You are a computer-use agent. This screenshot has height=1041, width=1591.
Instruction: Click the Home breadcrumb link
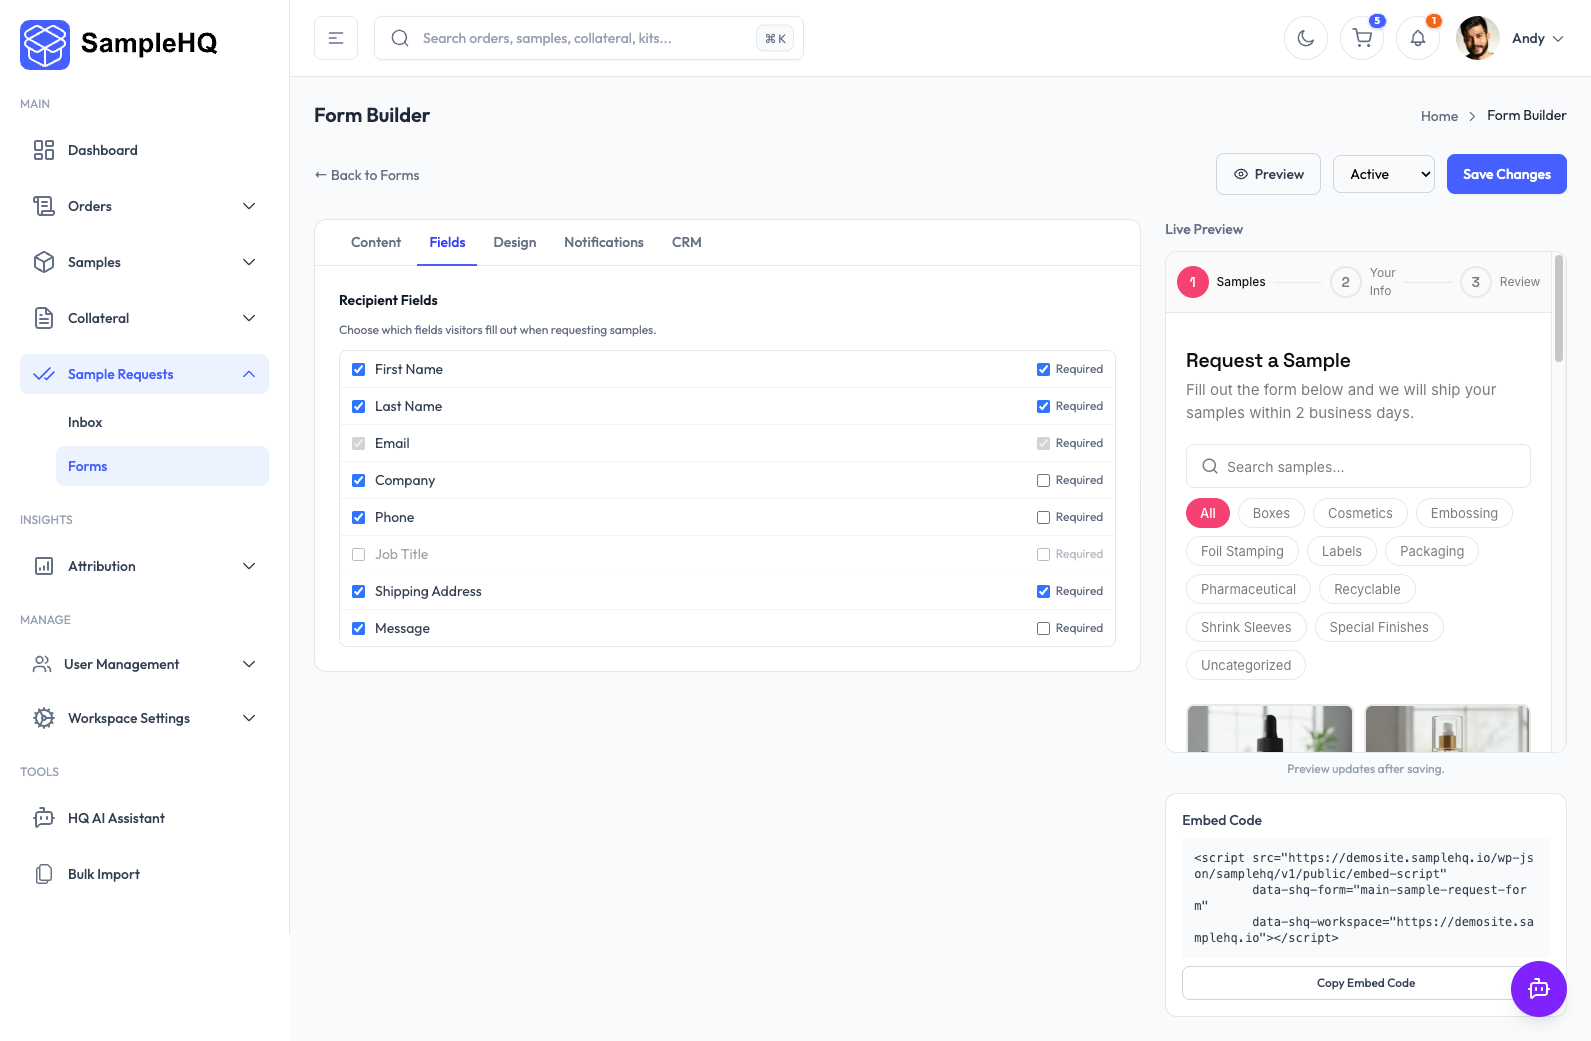click(x=1439, y=116)
